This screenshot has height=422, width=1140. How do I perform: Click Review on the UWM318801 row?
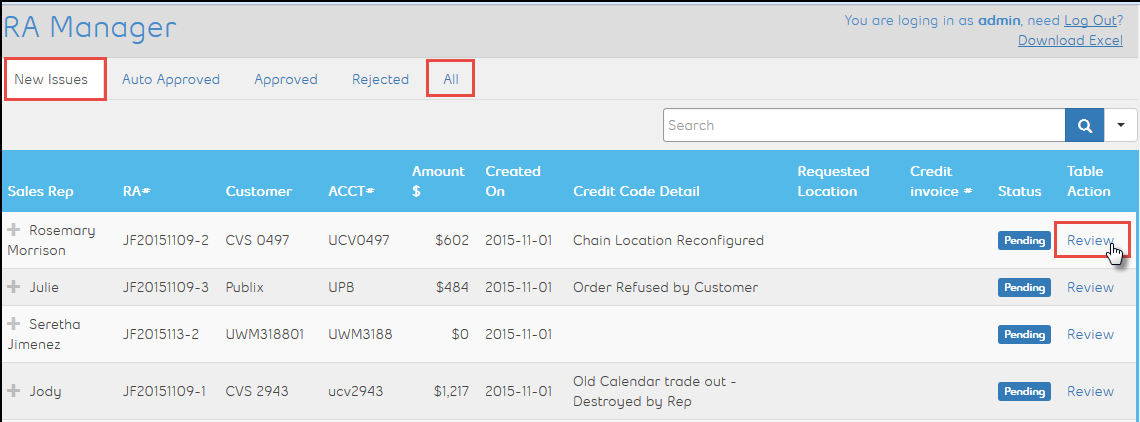(x=1090, y=334)
